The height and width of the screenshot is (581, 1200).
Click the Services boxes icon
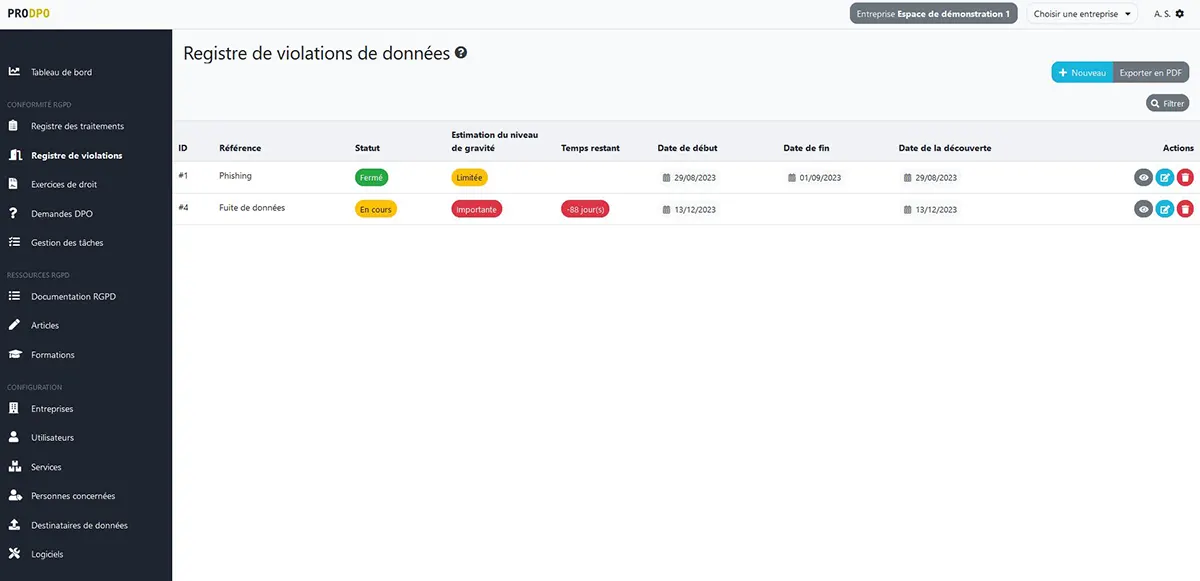[x=14, y=467]
